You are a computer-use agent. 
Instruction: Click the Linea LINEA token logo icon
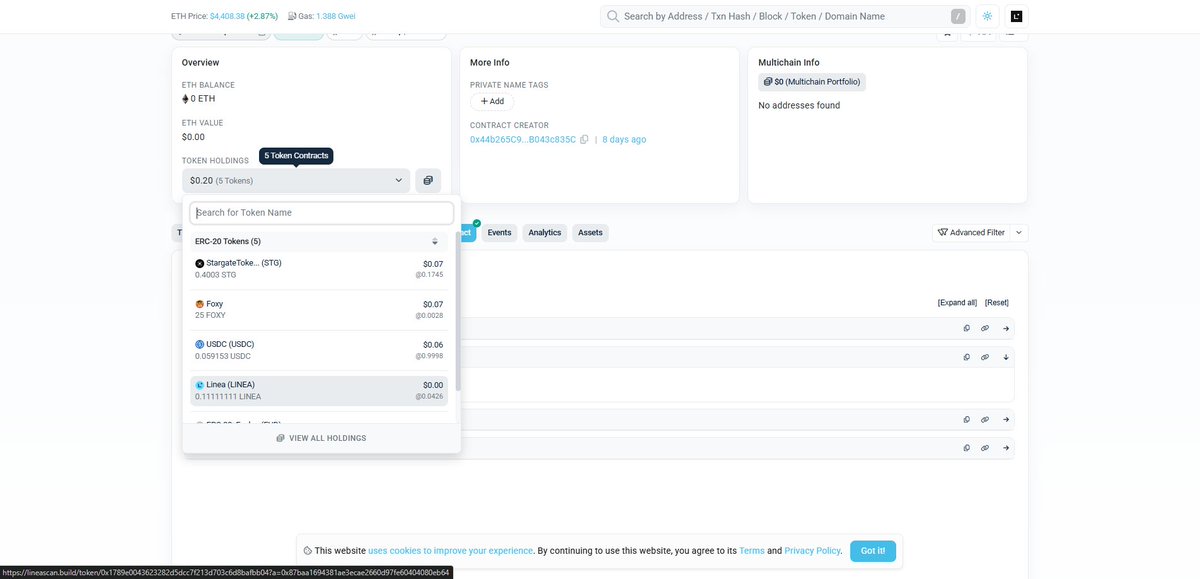coord(199,385)
